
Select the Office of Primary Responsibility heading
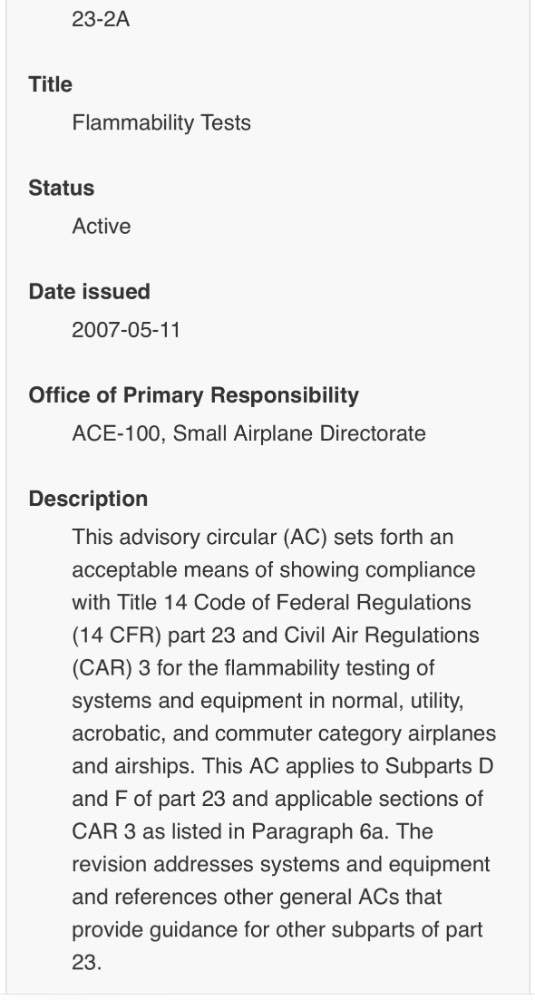(x=193, y=395)
